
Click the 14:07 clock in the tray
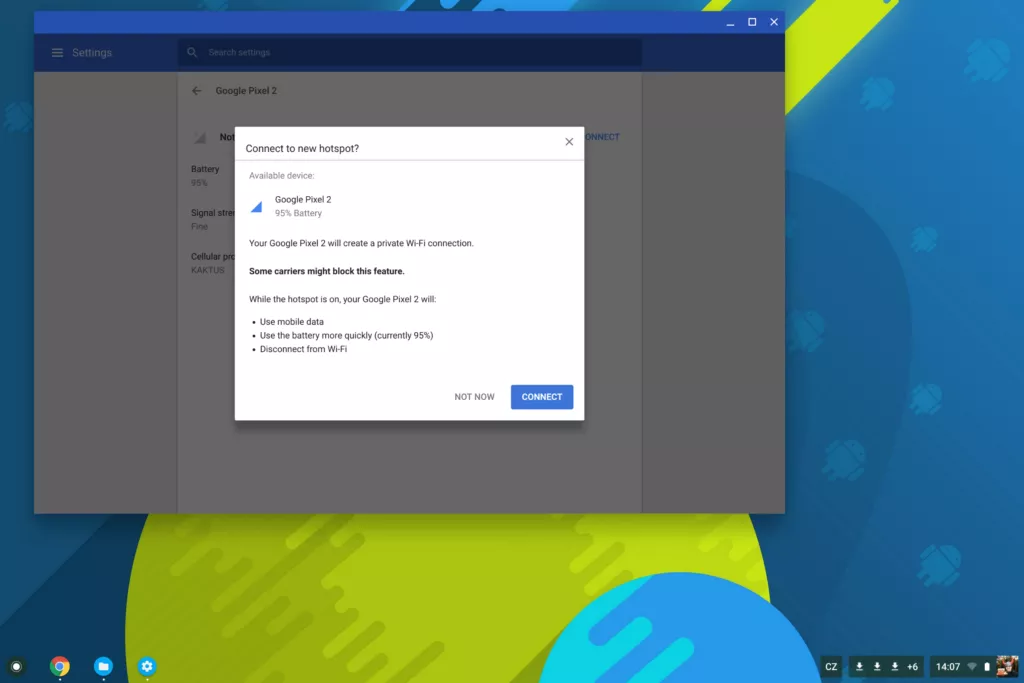[948, 667]
